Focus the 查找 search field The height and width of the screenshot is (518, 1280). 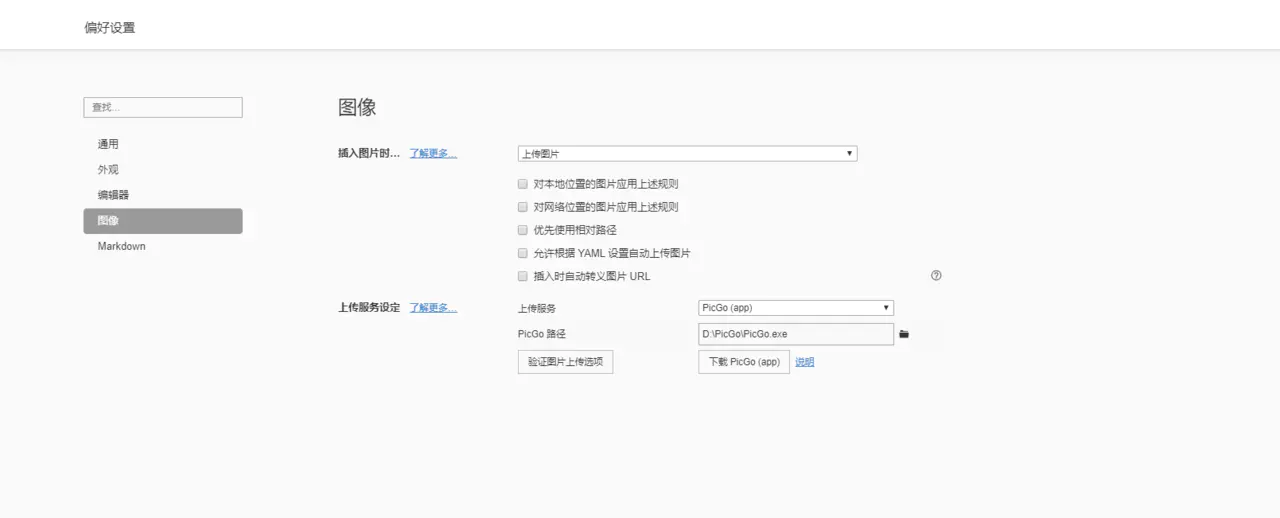point(162,107)
